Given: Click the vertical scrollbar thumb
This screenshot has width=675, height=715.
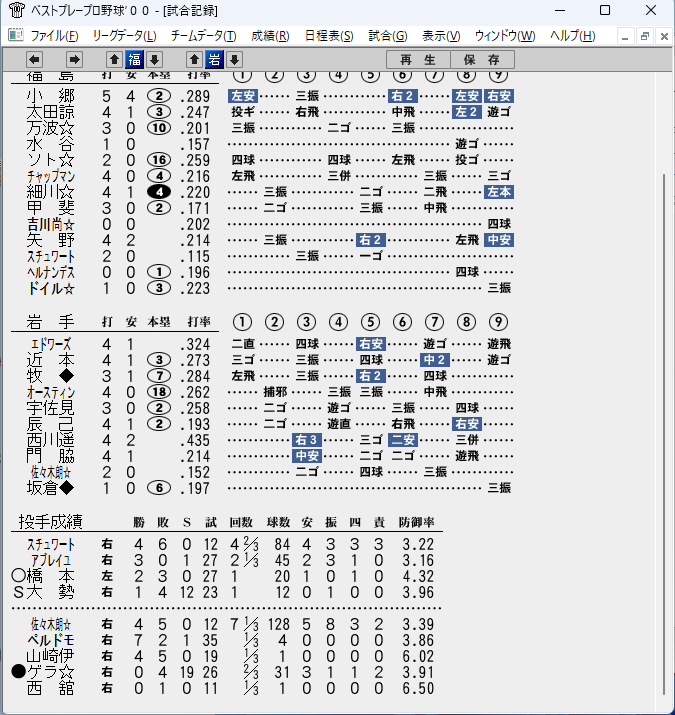Looking at the screenshot, I should [x=665, y=433].
